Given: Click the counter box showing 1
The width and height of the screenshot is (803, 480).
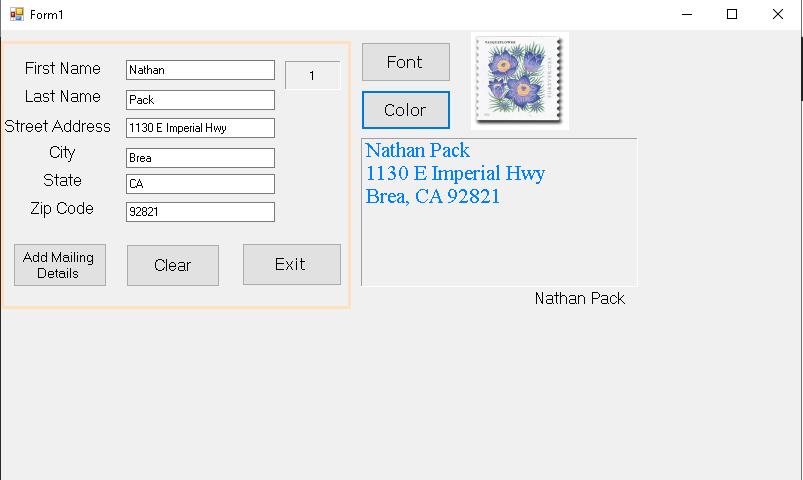Looking at the screenshot, I should point(312,76).
